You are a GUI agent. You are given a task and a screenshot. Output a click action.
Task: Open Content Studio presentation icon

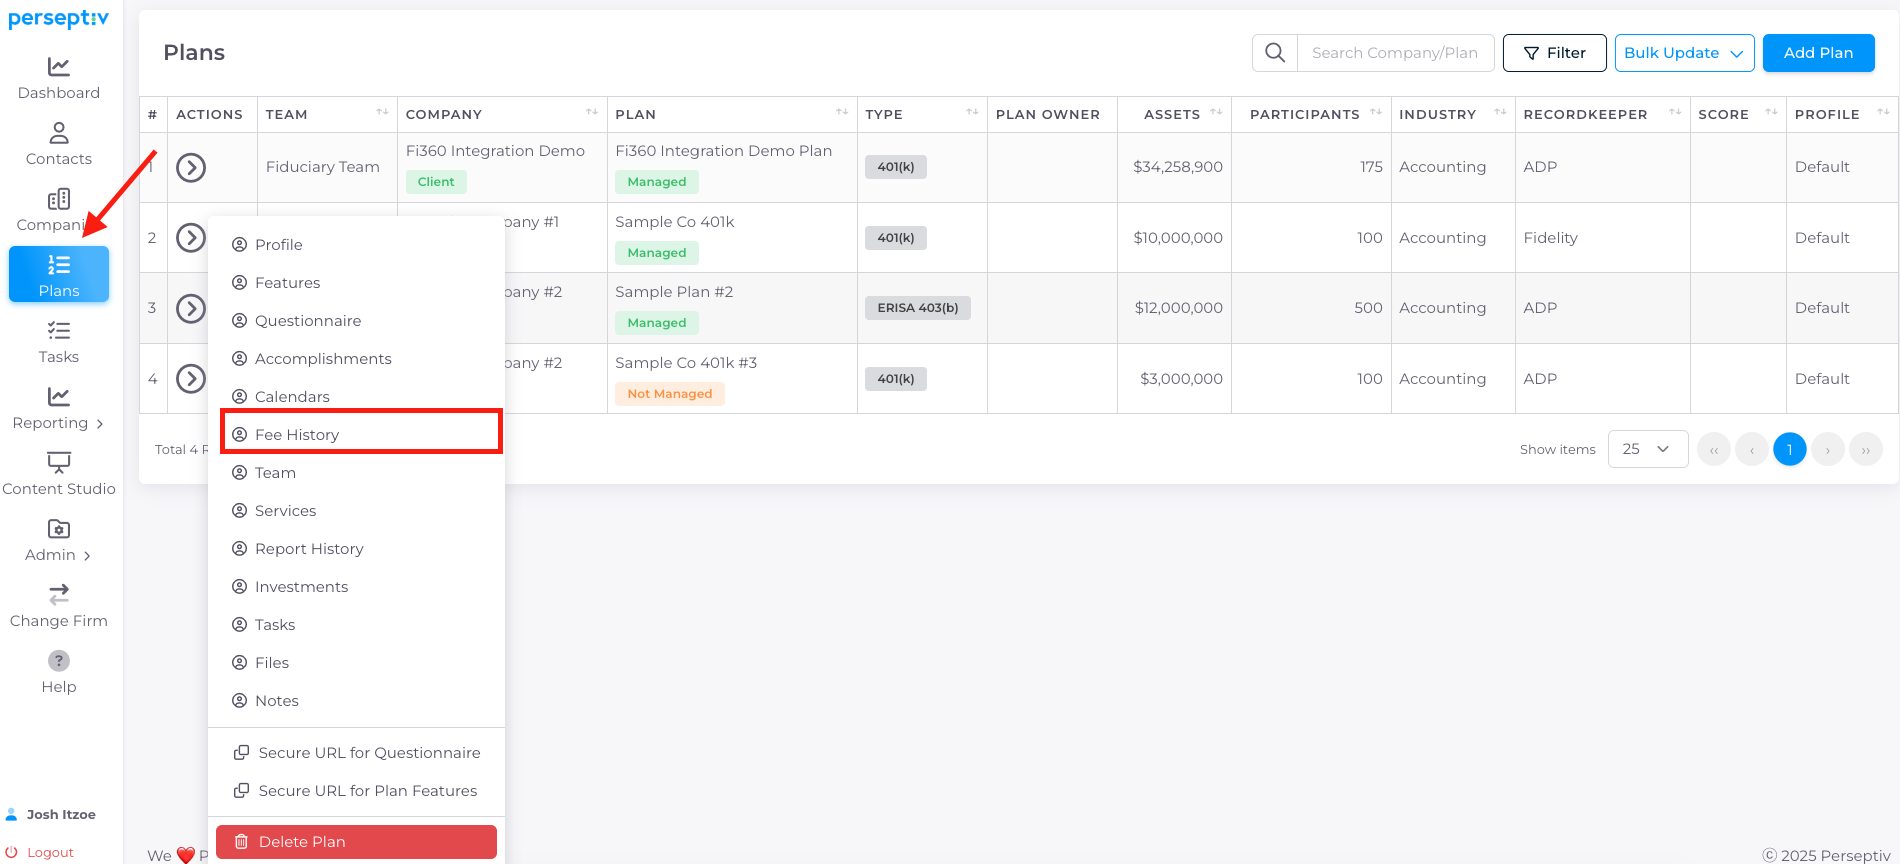[59, 463]
